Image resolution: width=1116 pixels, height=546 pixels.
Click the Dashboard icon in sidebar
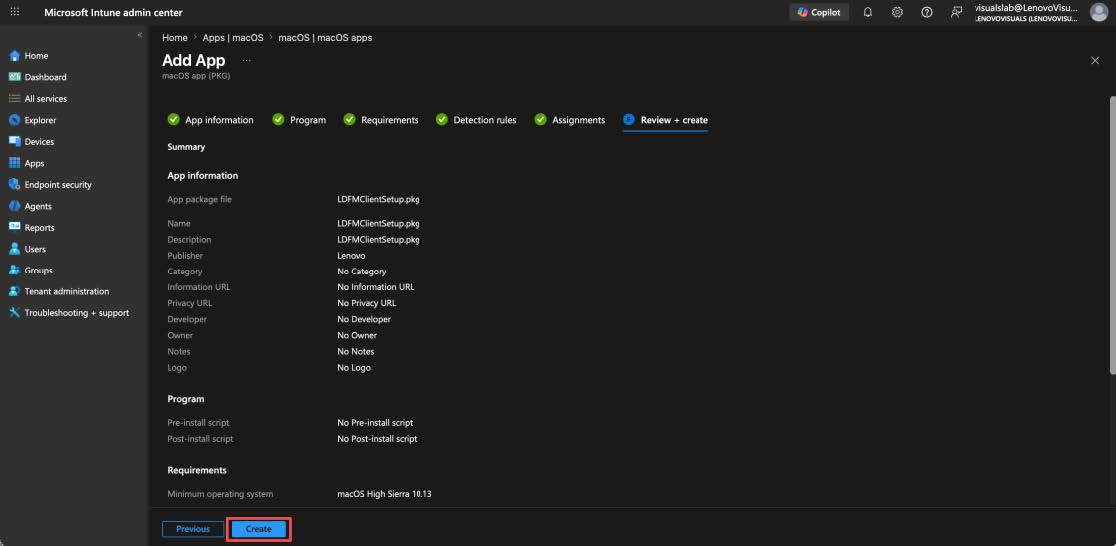coord(14,77)
